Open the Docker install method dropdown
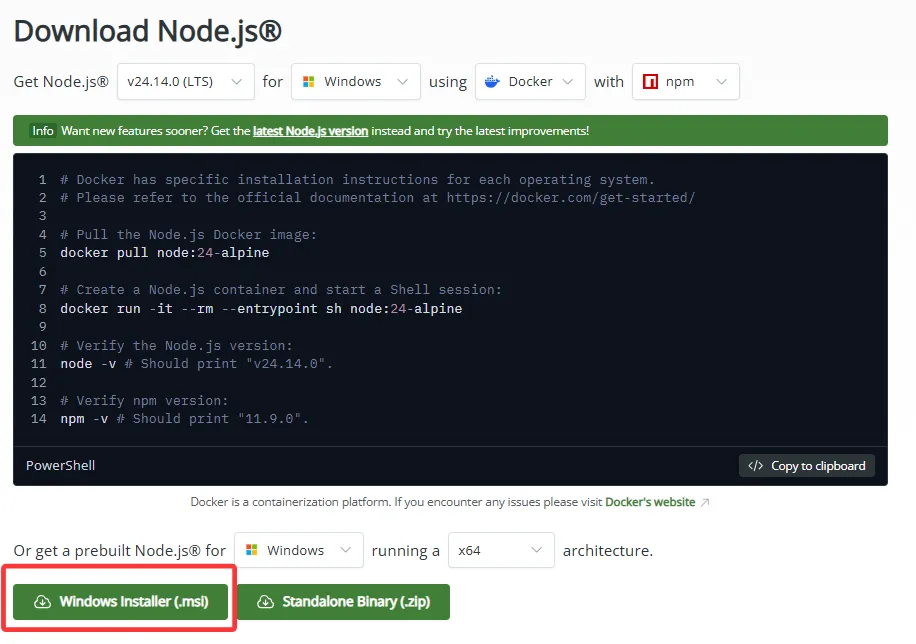The width and height of the screenshot is (916, 644). pyautogui.click(x=530, y=82)
